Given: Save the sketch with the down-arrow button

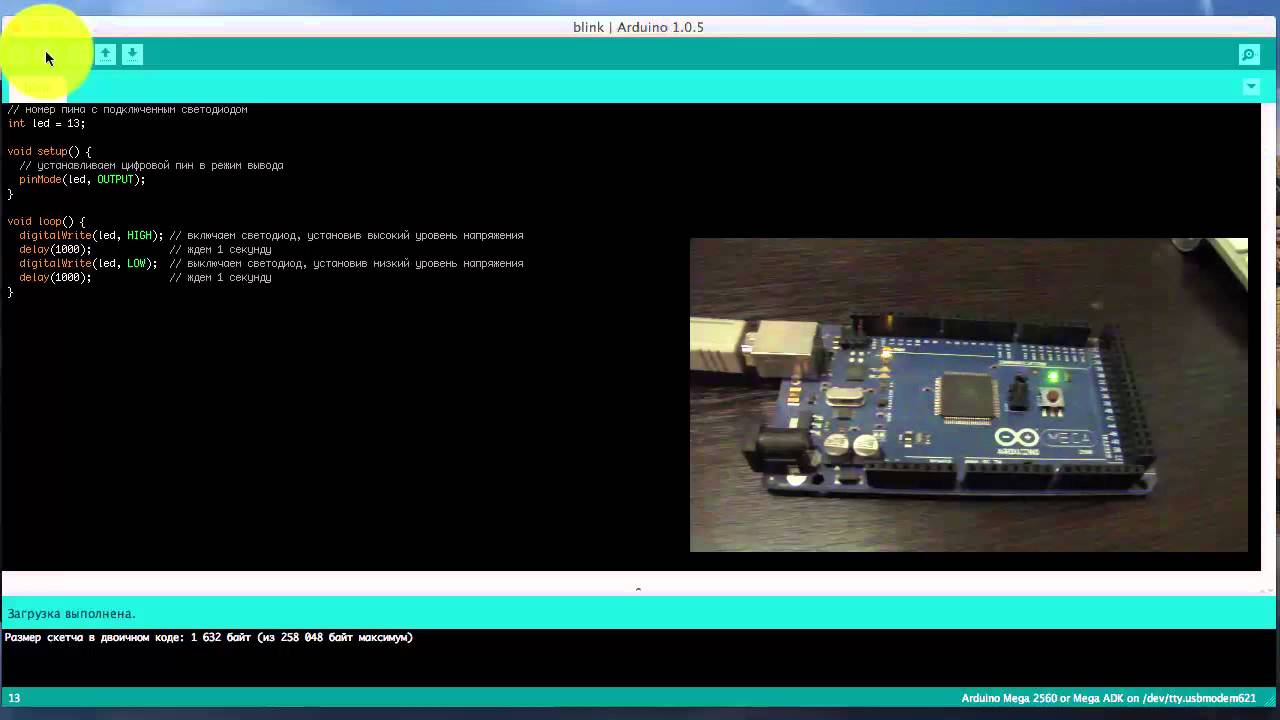Looking at the screenshot, I should pos(132,54).
